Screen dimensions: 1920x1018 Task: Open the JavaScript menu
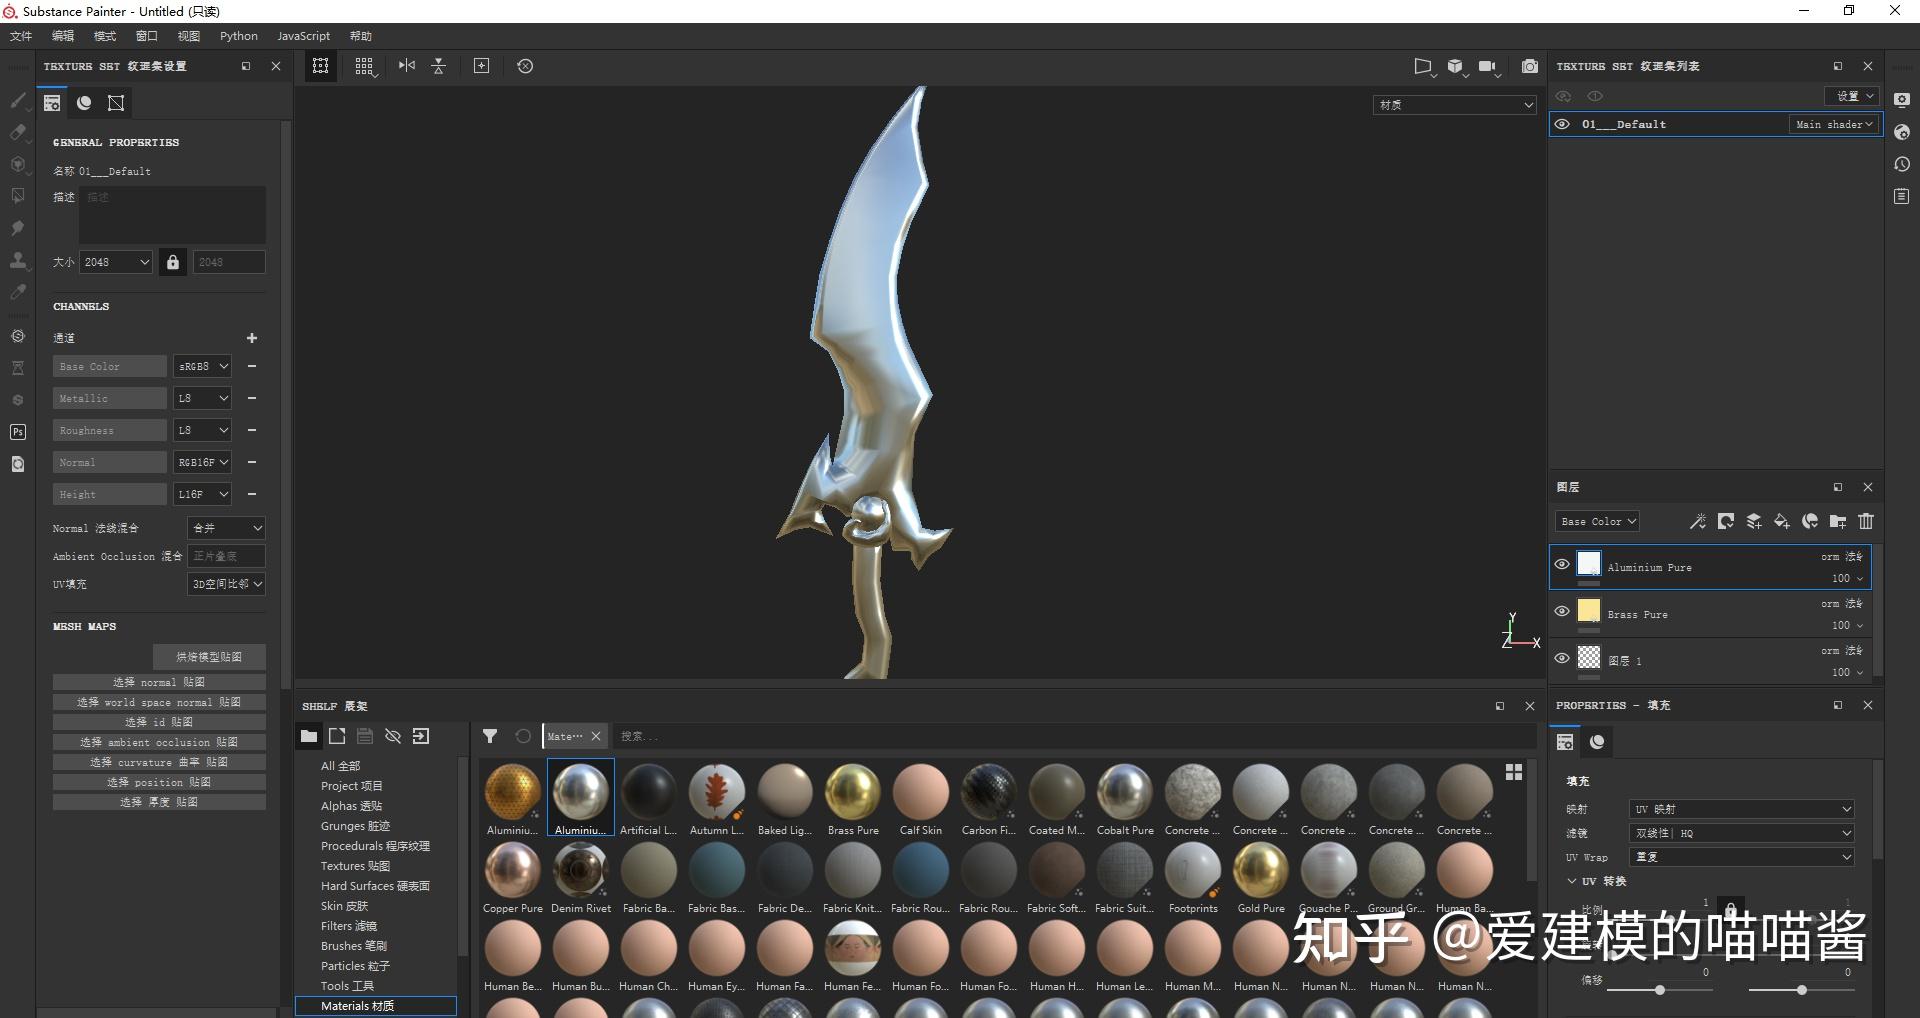tap(303, 36)
